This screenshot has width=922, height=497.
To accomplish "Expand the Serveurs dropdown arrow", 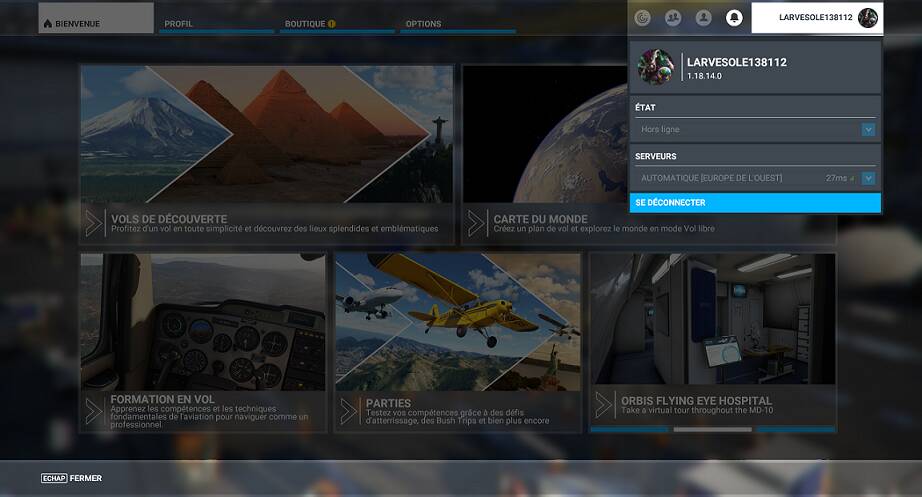I will click(x=868, y=178).
